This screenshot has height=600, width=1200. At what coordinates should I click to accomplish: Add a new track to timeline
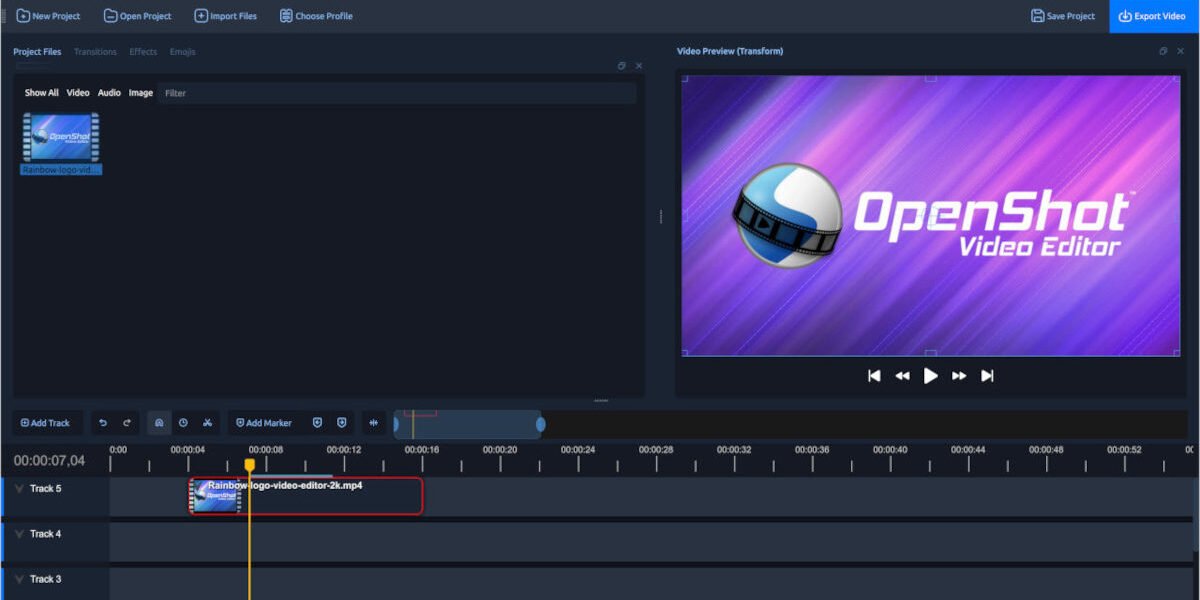click(45, 423)
